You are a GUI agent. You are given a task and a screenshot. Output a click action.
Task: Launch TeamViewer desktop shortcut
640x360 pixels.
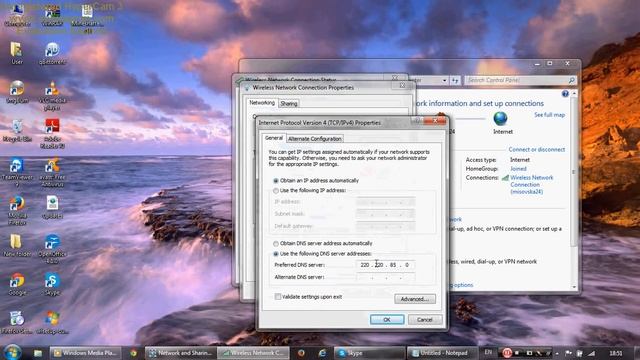pos(17,172)
